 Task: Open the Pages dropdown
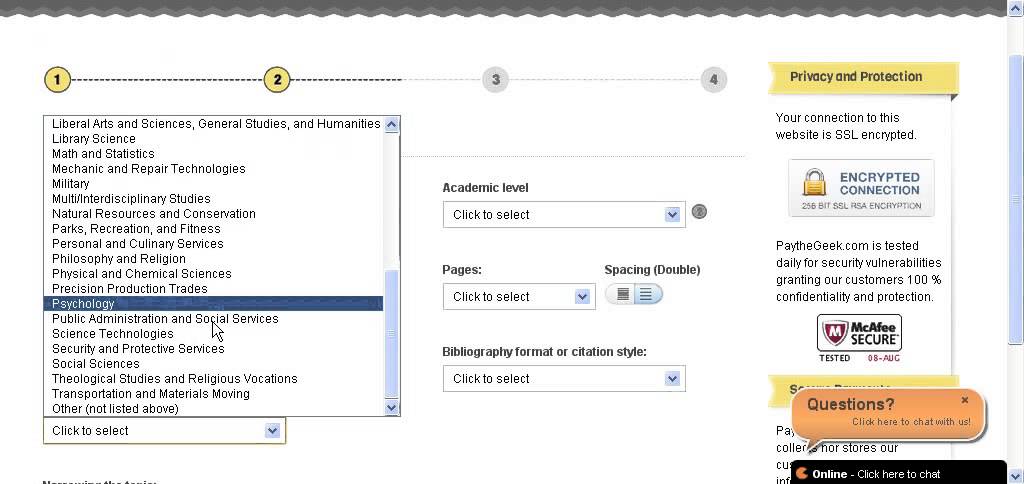519,297
